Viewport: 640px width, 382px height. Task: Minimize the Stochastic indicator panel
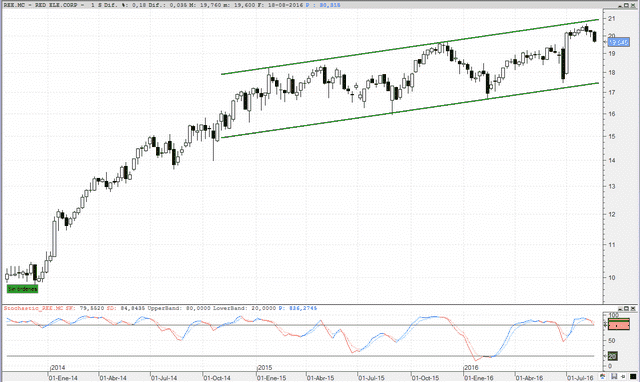(620, 309)
